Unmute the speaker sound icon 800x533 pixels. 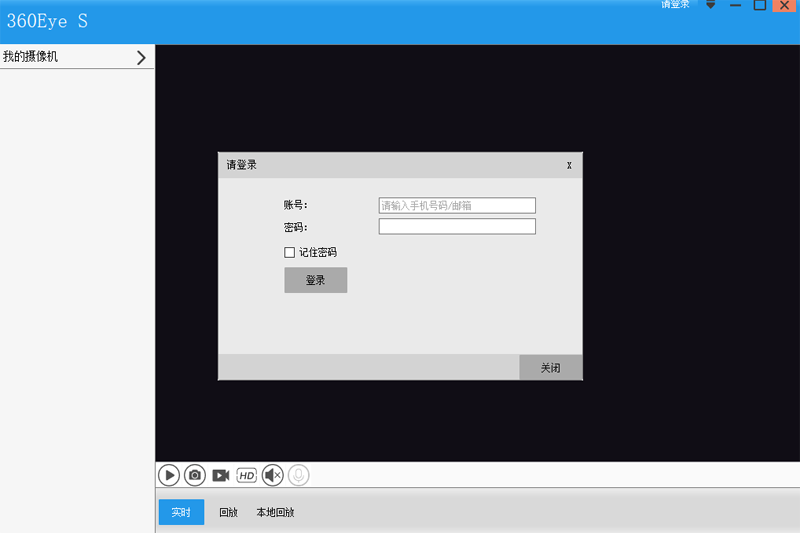coord(273,475)
